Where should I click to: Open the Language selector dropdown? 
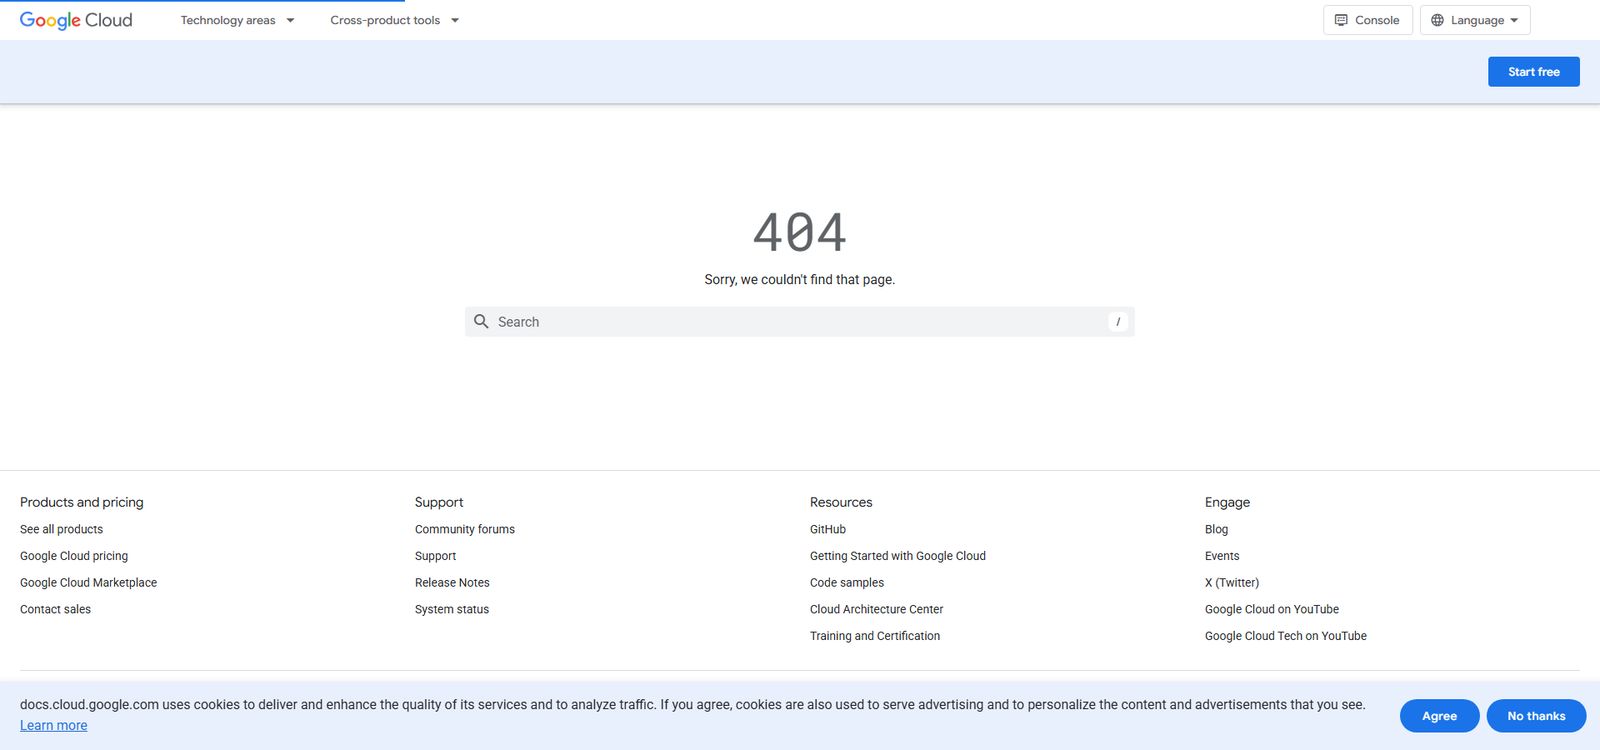coord(1475,20)
